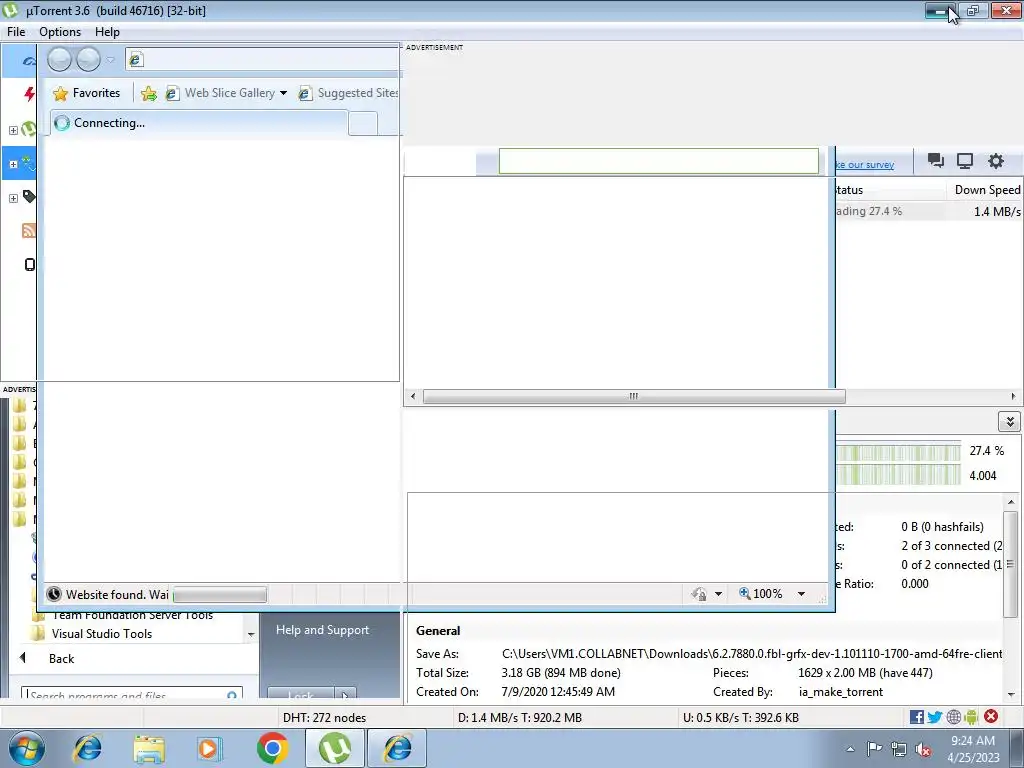
Task: Select the RSS Feeds sidebar icon
Action: click(29, 230)
